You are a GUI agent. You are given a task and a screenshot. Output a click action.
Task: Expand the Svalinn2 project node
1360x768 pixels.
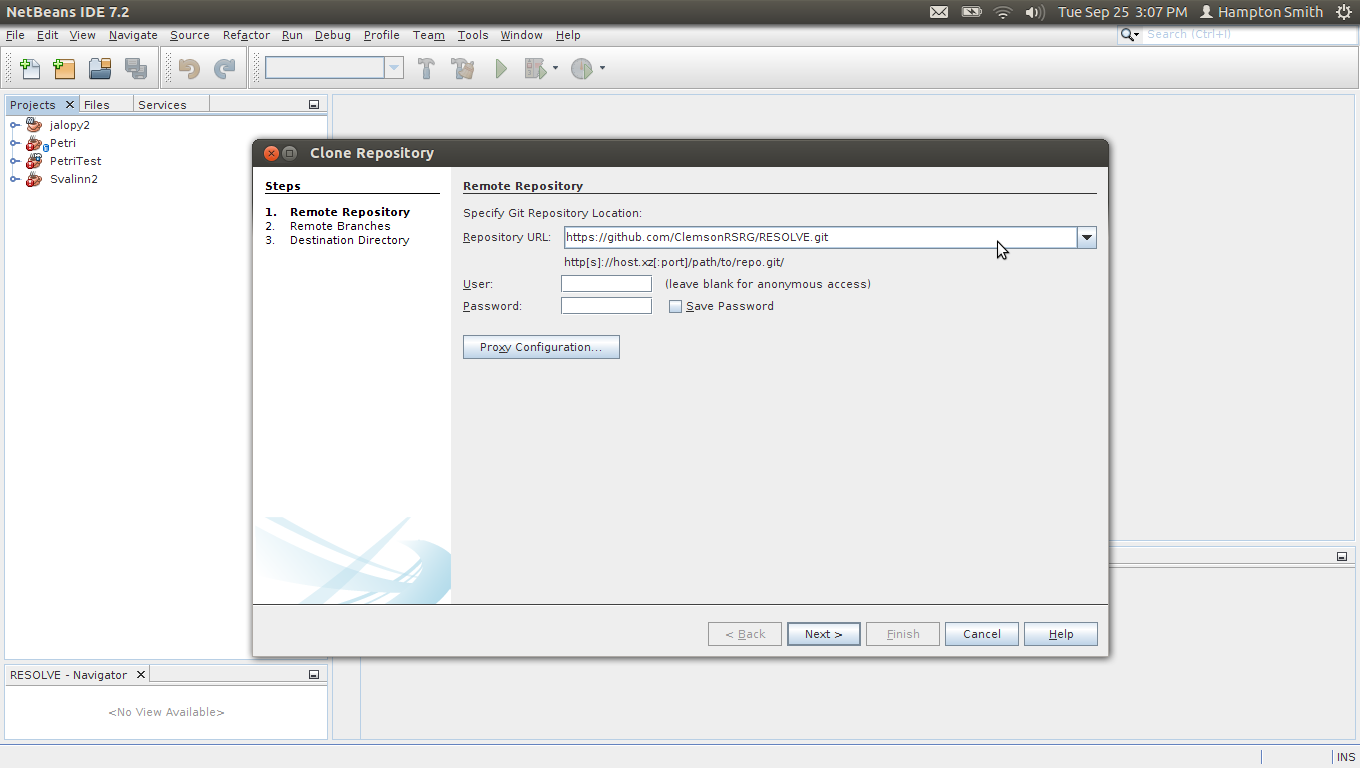pyautogui.click(x=15, y=179)
